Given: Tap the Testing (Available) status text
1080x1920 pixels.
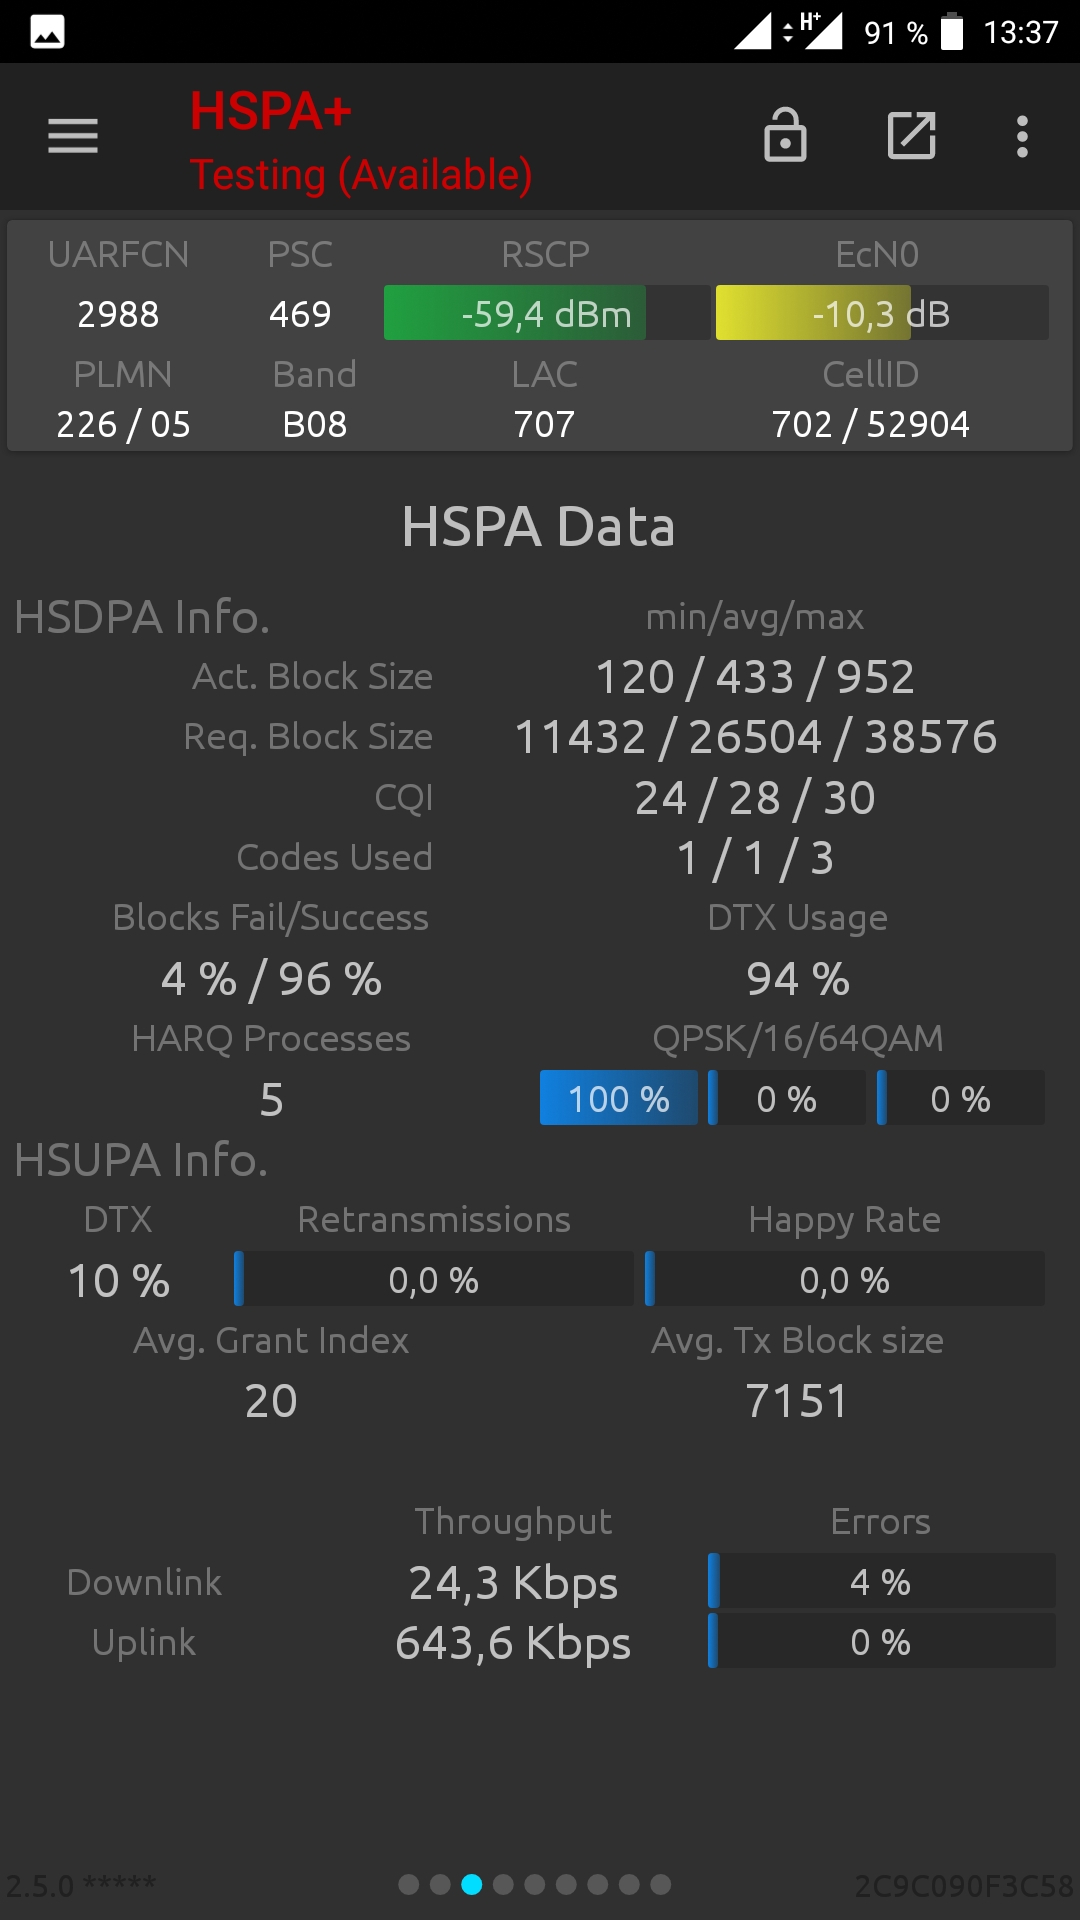Looking at the screenshot, I should [x=361, y=175].
